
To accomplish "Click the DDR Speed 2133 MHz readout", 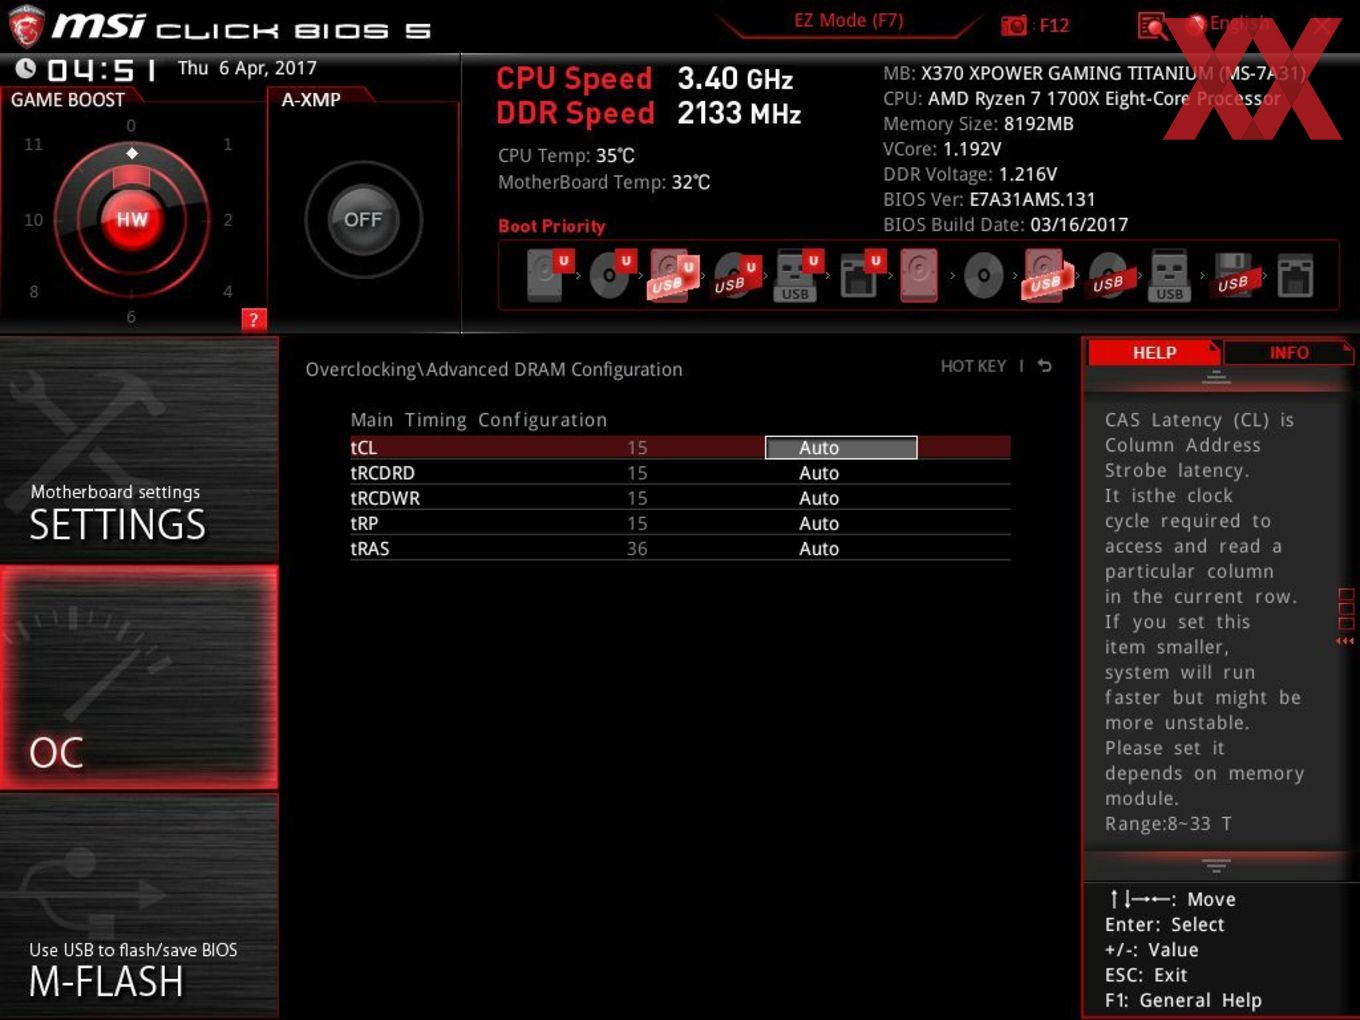I will coord(649,113).
